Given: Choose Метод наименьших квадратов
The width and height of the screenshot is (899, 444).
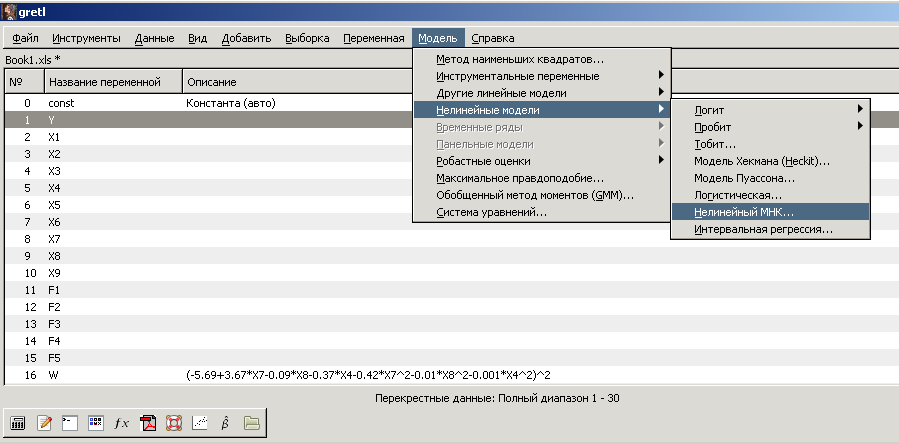Looking at the screenshot, I should 541,59.
